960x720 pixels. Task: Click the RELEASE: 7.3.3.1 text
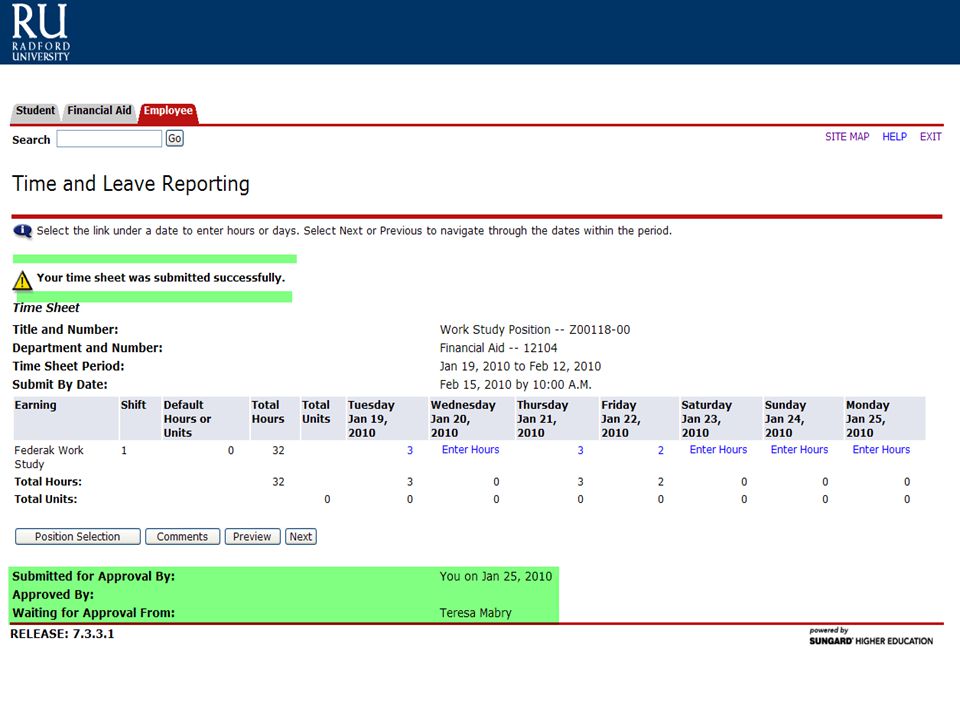[x=62, y=634]
